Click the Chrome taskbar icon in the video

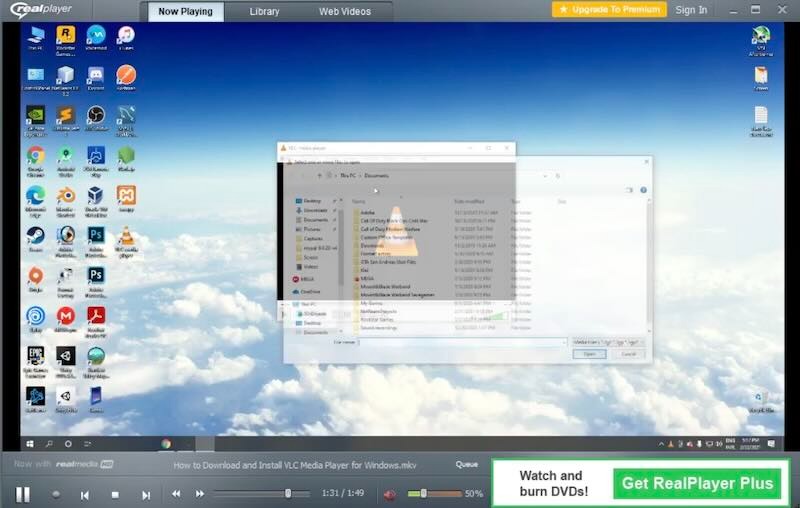(x=166, y=444)
